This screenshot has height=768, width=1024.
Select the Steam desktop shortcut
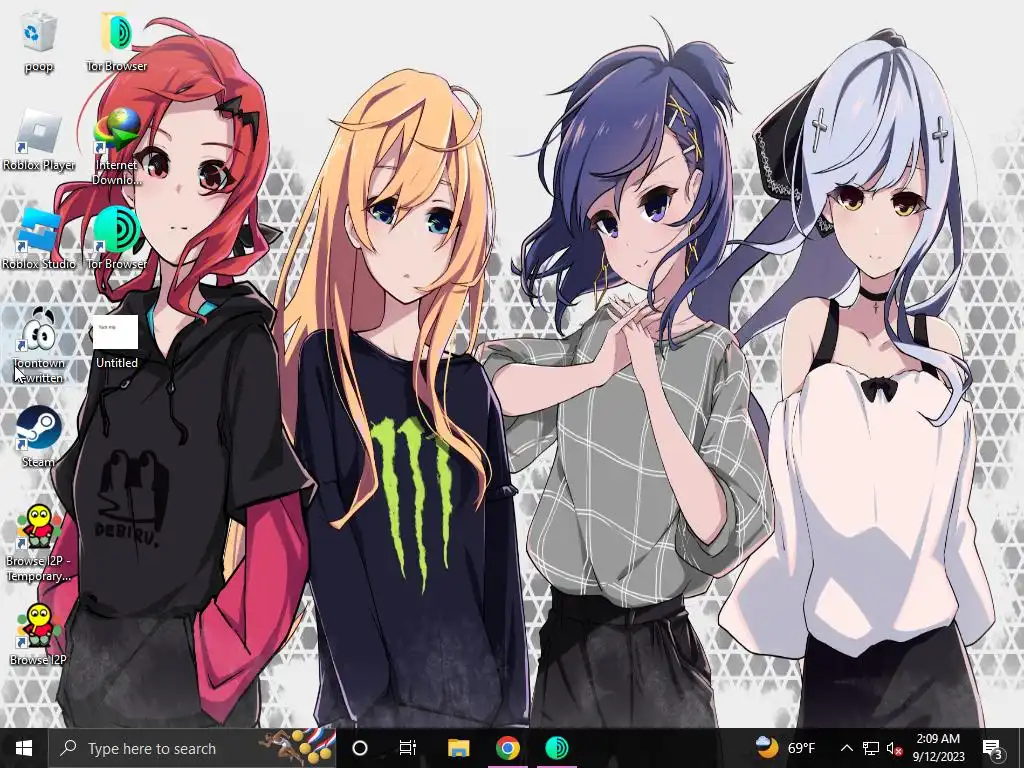pyautogui.click(x=39, y=437)
